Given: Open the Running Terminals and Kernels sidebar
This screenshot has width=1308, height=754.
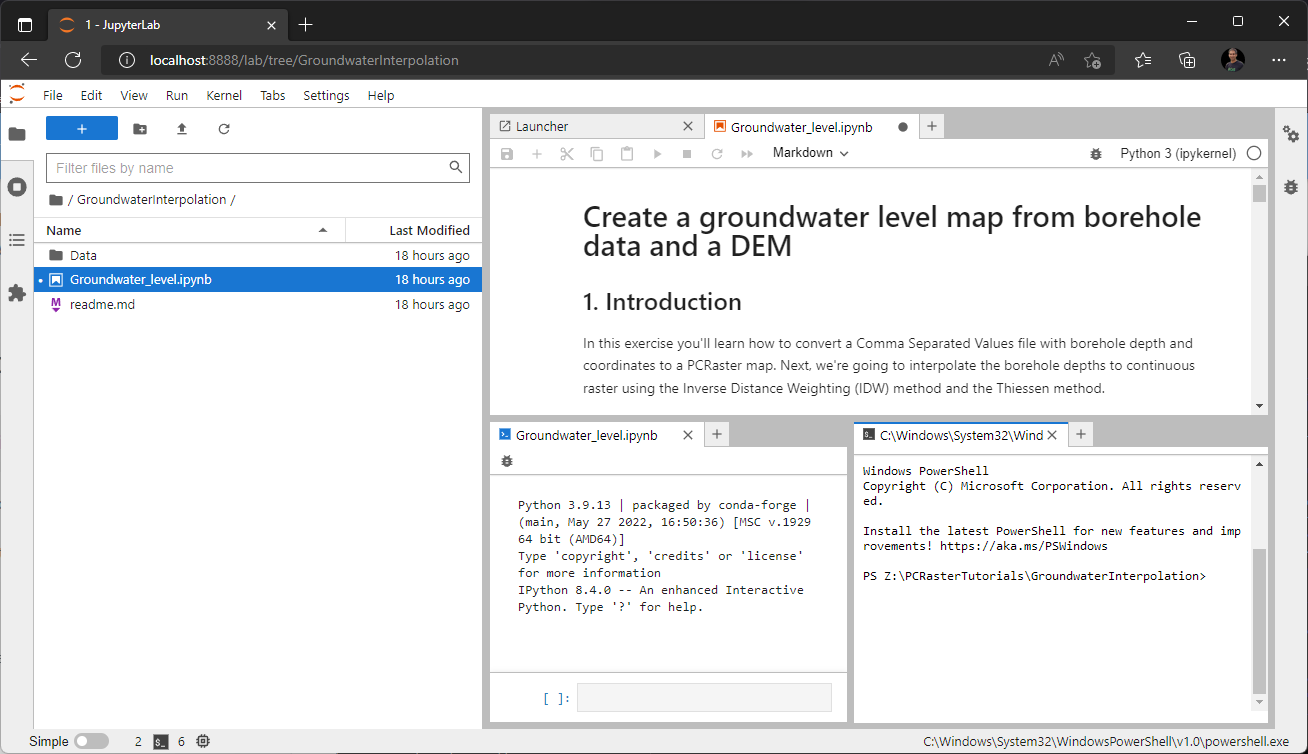Looking at the screenshot, I should point(16,186).
